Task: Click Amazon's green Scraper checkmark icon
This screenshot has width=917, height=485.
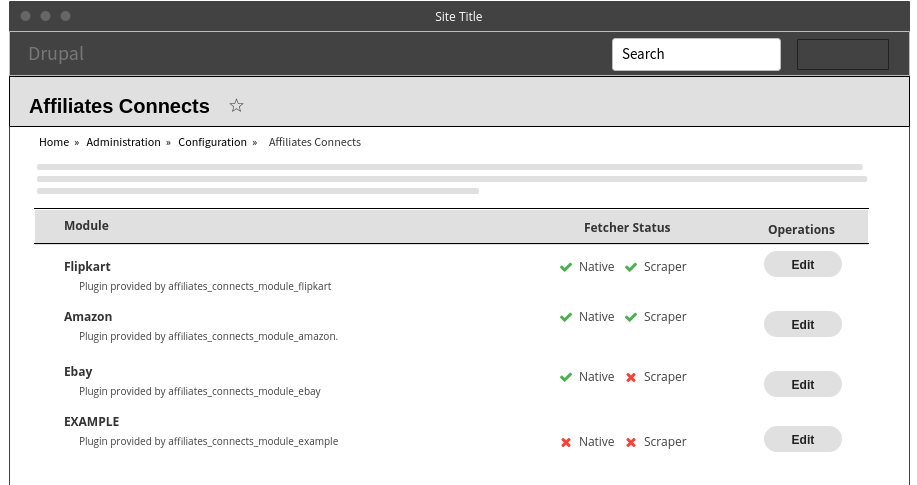Action: 631,317
